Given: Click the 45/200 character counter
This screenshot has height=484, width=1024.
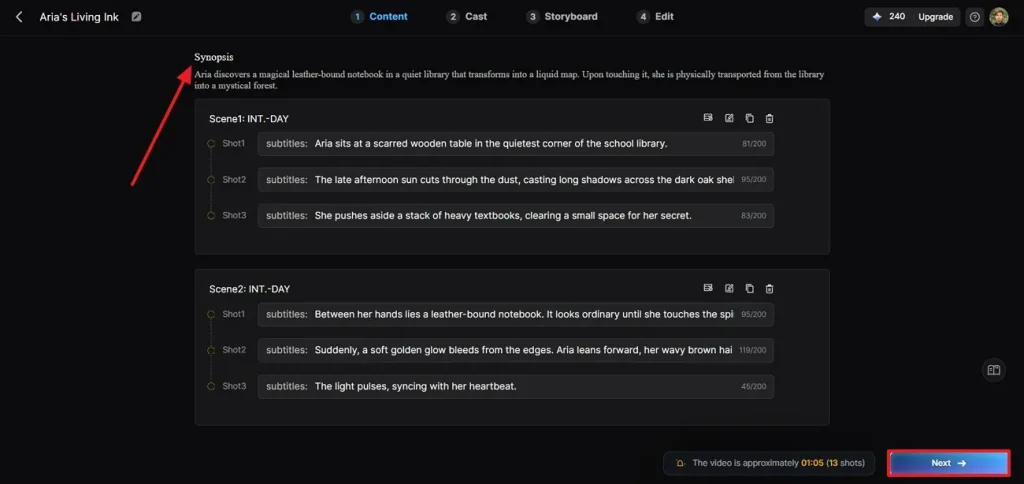Looking at the screenshot, I should [754, 386].
